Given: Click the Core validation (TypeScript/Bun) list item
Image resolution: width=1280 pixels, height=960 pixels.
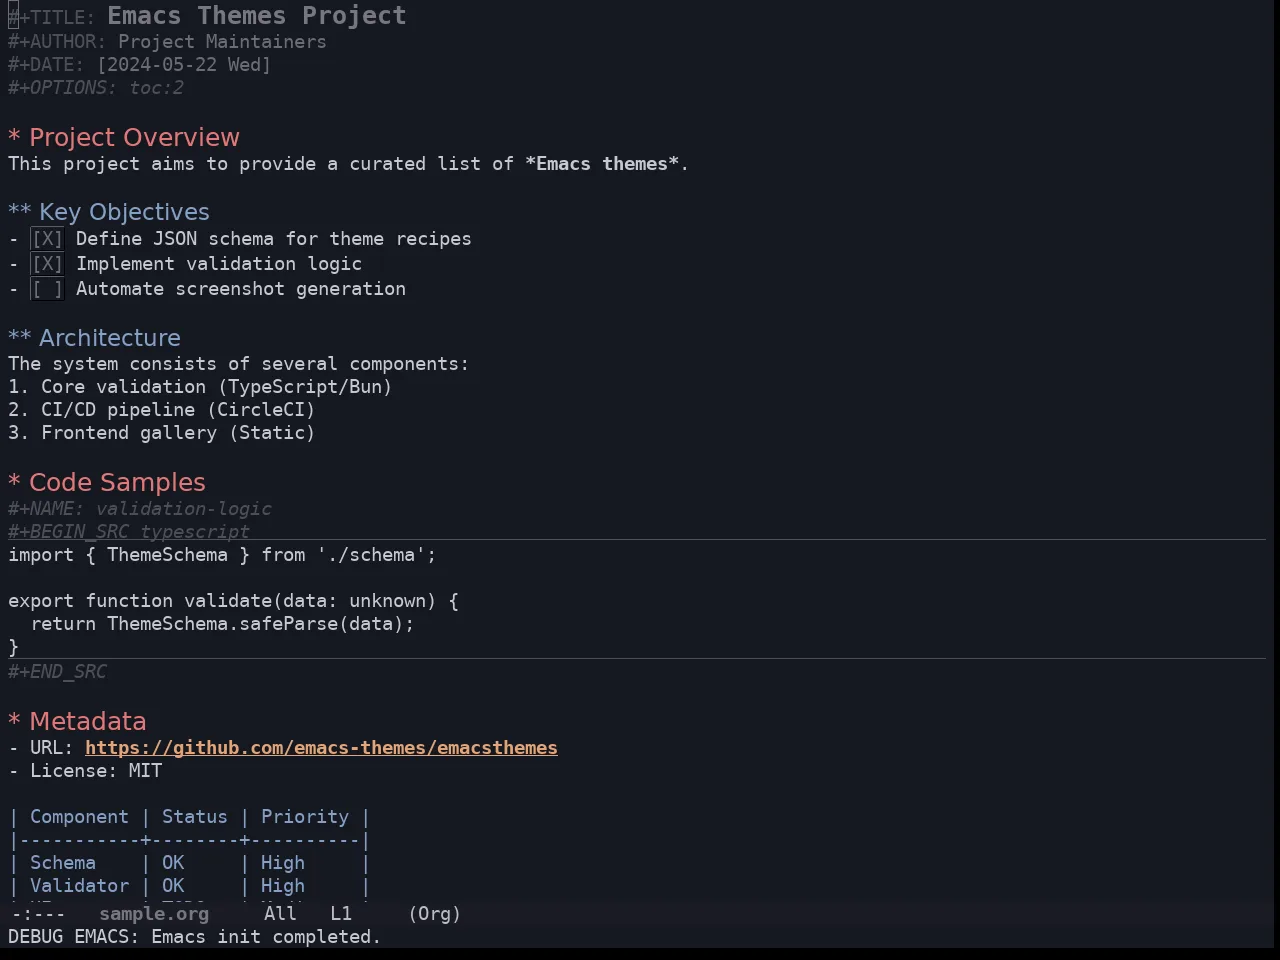Looking at the screenshot, I should click(200, 387).
